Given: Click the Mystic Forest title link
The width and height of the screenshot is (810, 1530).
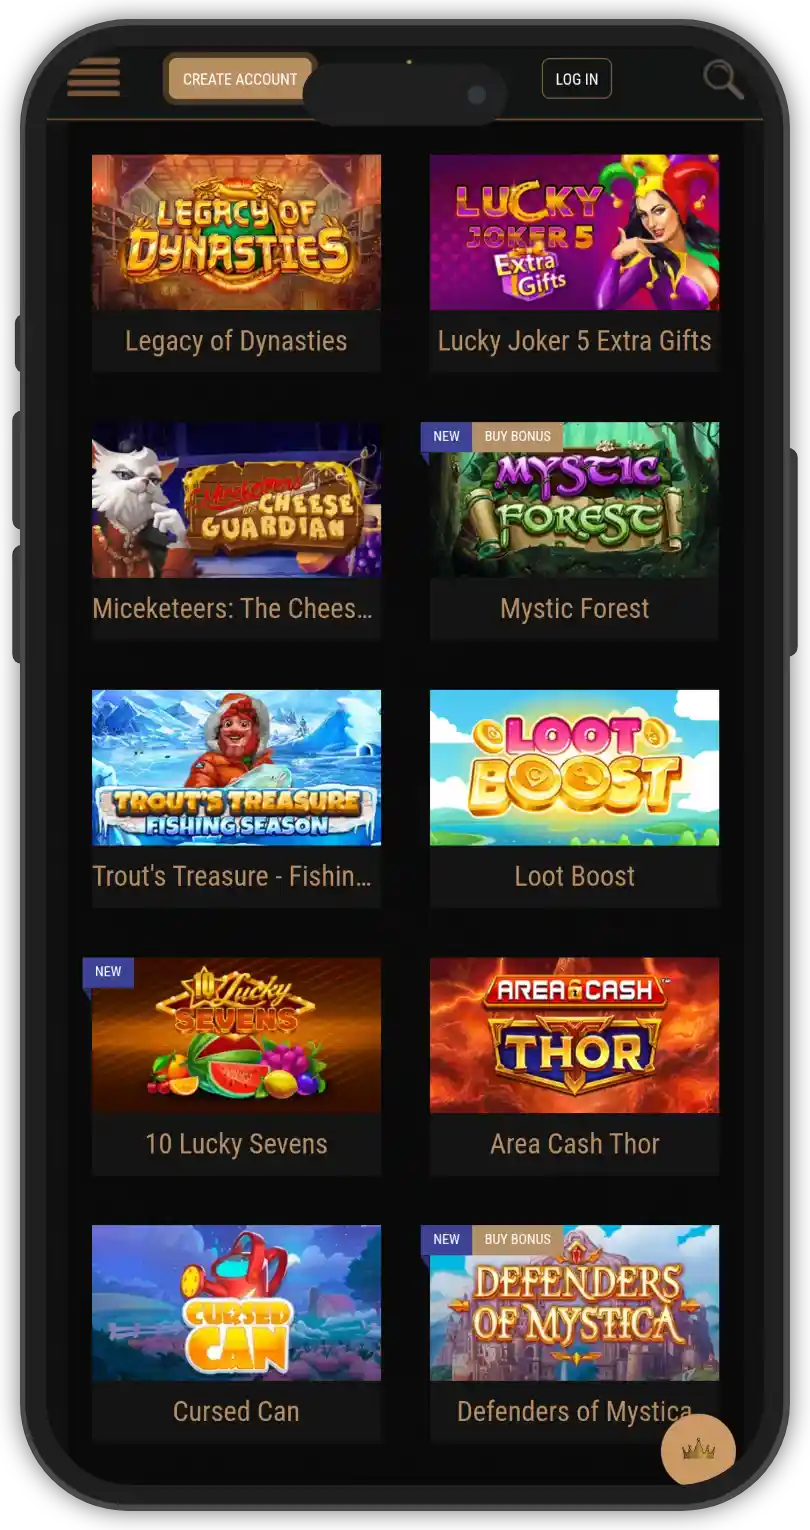Looking at the screenshot, I should (x=574, y=609).
